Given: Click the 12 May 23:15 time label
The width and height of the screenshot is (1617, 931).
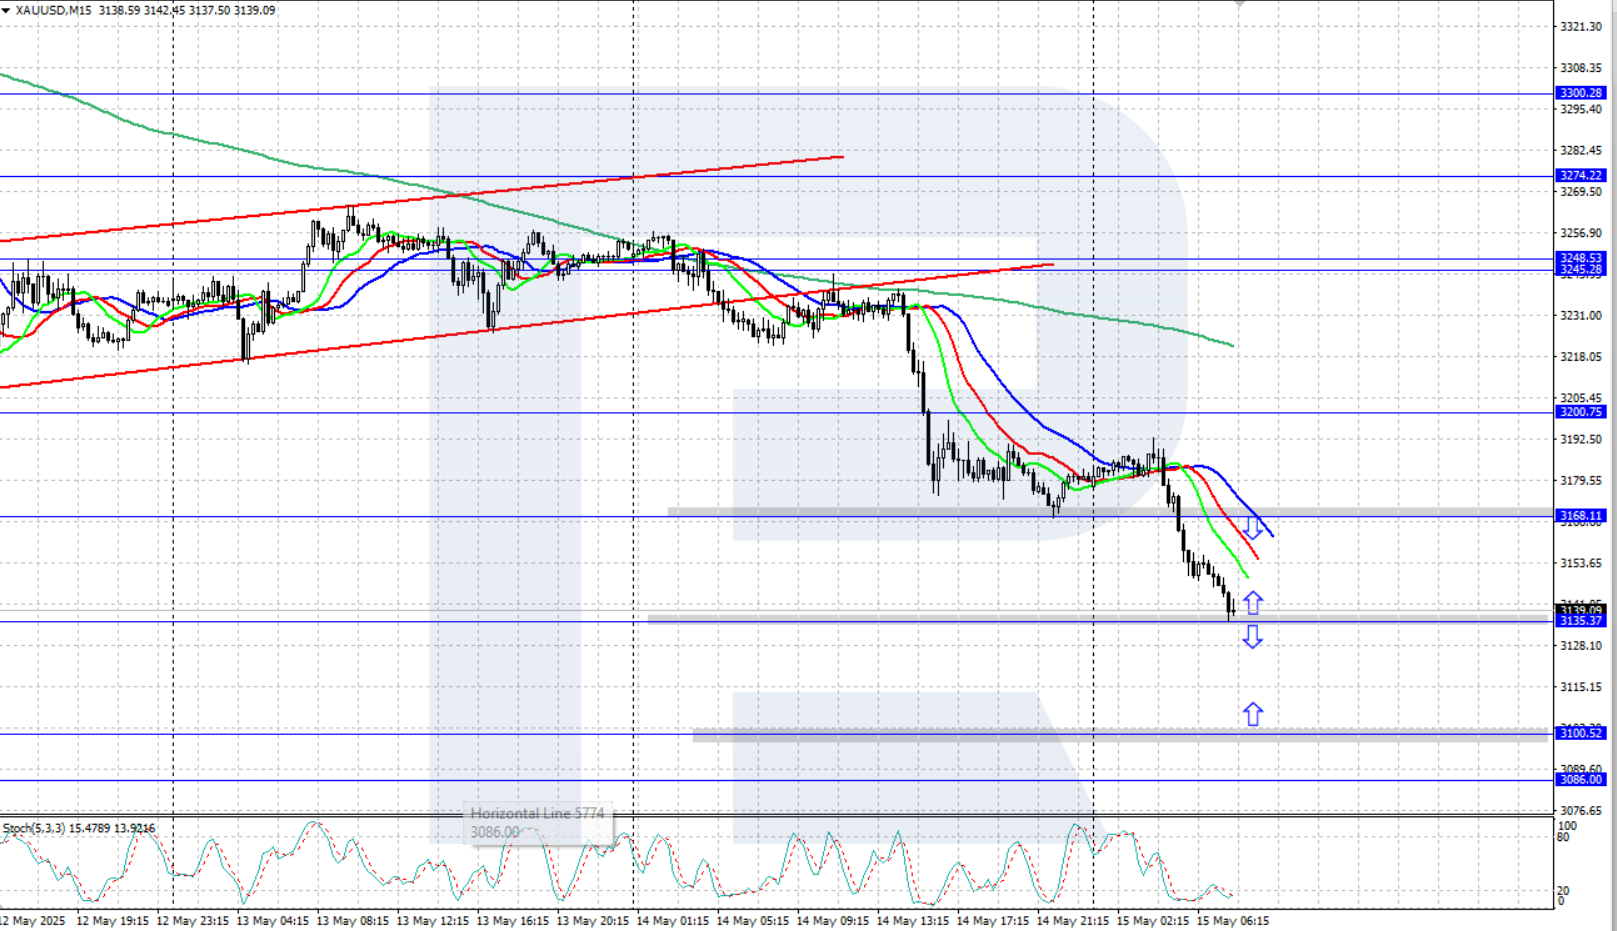Looking at the screenshot, I should [193, 920].
